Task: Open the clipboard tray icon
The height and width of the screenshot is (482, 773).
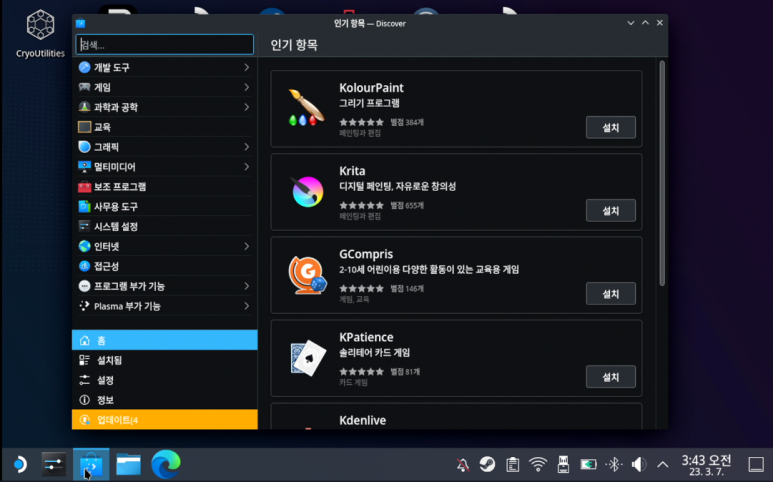Action: click(513, 464)
